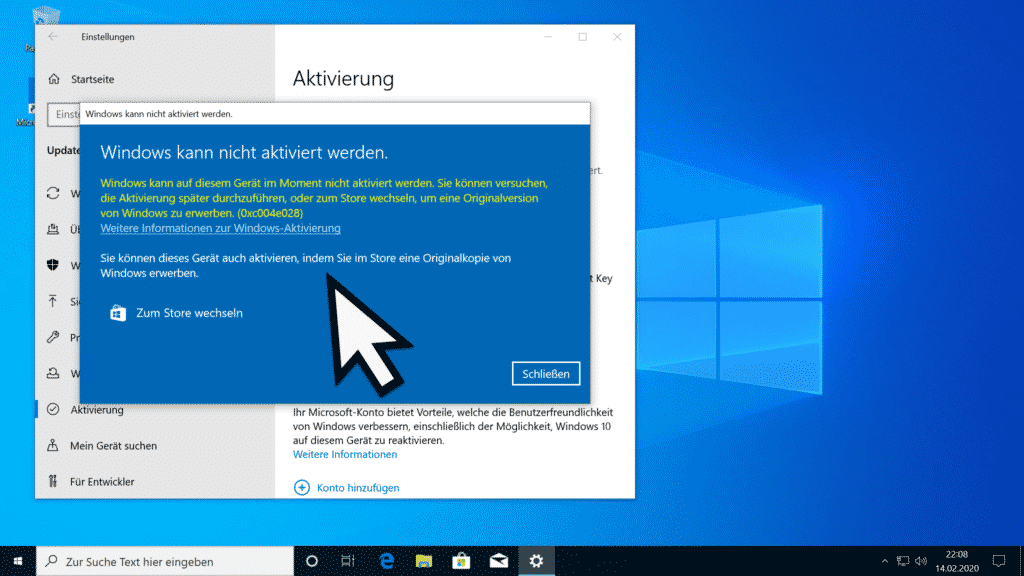Open Task View on the taskbar
Screen dimensions: 1024x576
pyautogui.click(x=348, y=561)
